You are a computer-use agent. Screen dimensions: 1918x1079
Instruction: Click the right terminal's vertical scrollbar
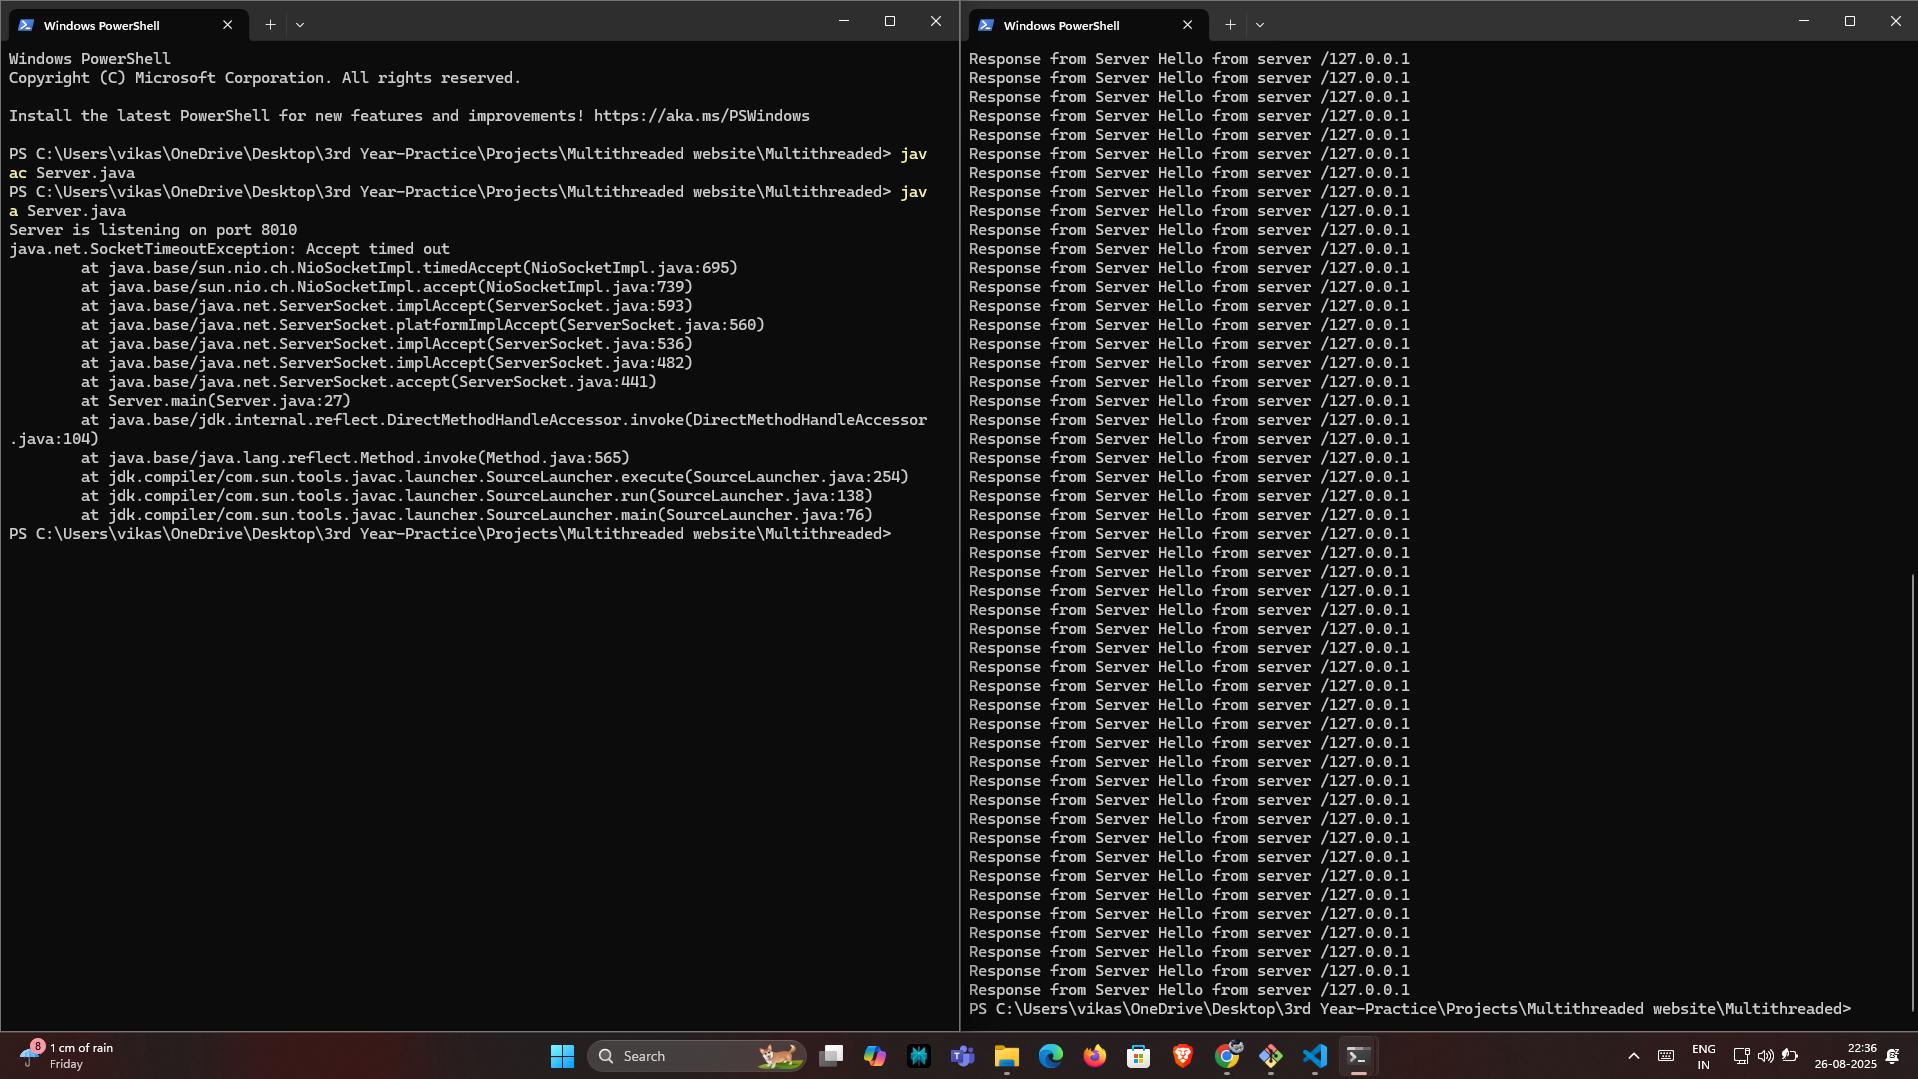[1912, 790]
